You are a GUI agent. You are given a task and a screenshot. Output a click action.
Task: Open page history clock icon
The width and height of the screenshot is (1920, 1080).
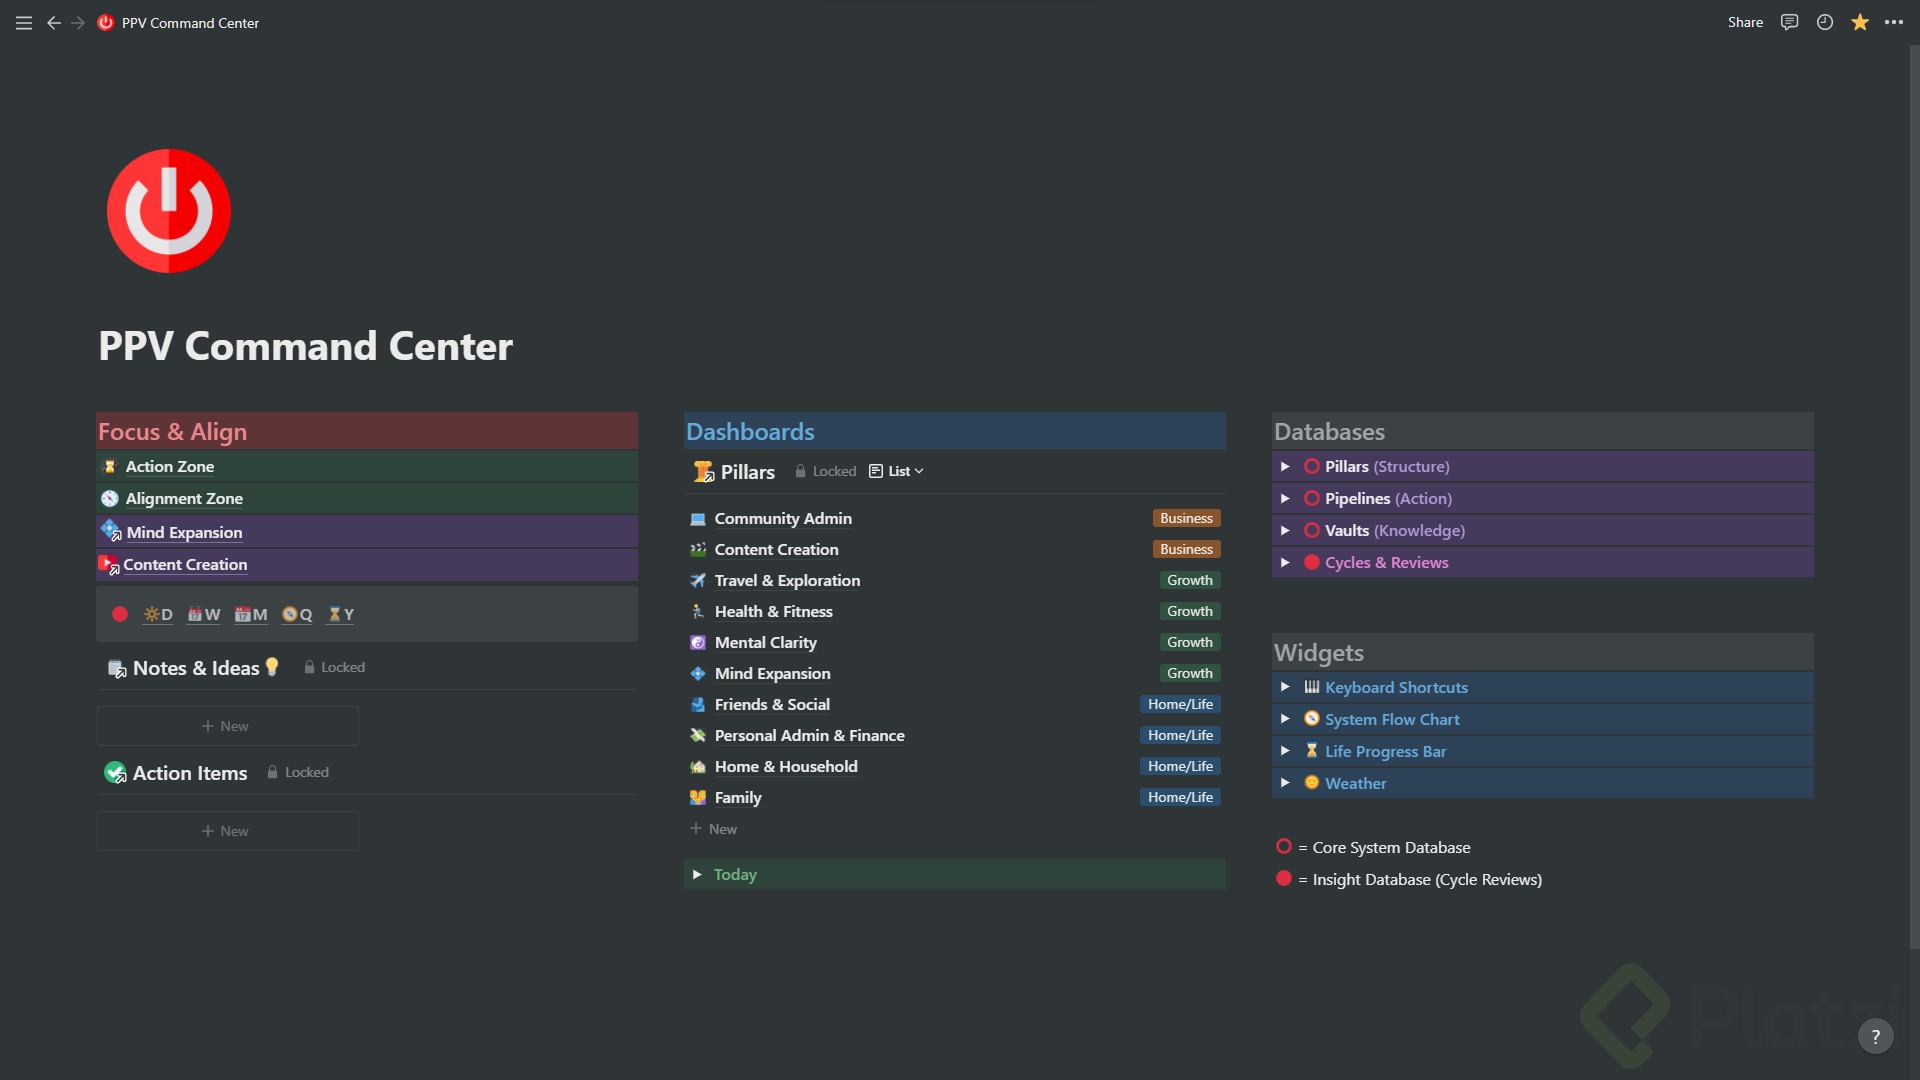(1825, 22)
